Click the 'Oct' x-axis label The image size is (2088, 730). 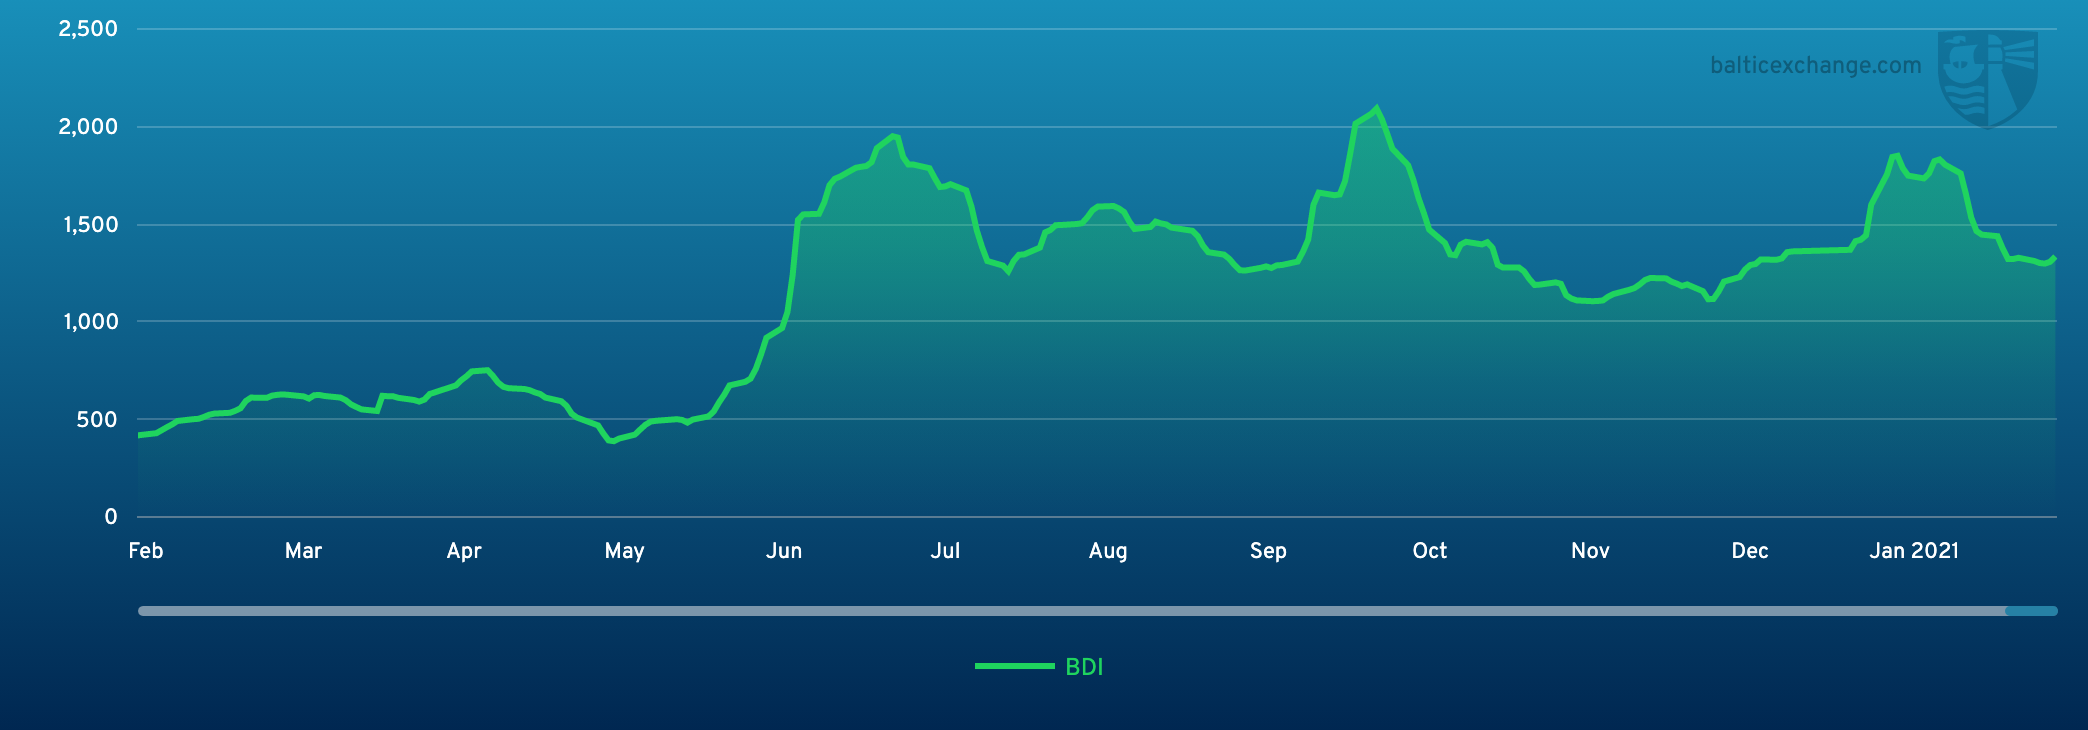pos(1430,551)
